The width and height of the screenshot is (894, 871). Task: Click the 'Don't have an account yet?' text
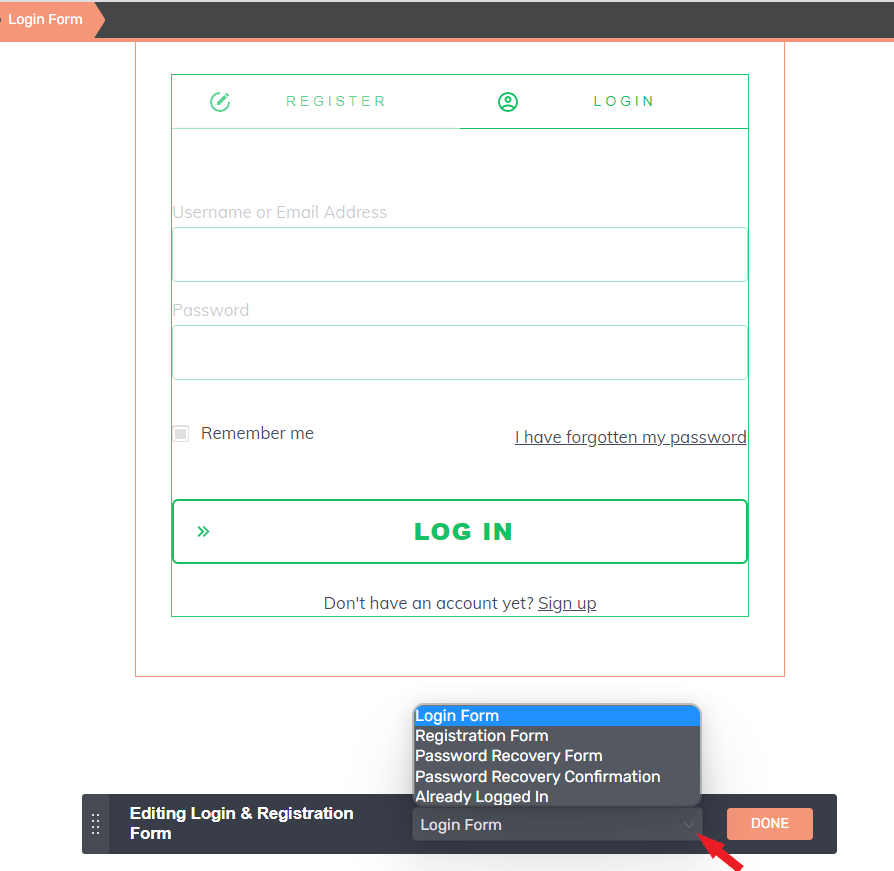click(x=429, y=603)
